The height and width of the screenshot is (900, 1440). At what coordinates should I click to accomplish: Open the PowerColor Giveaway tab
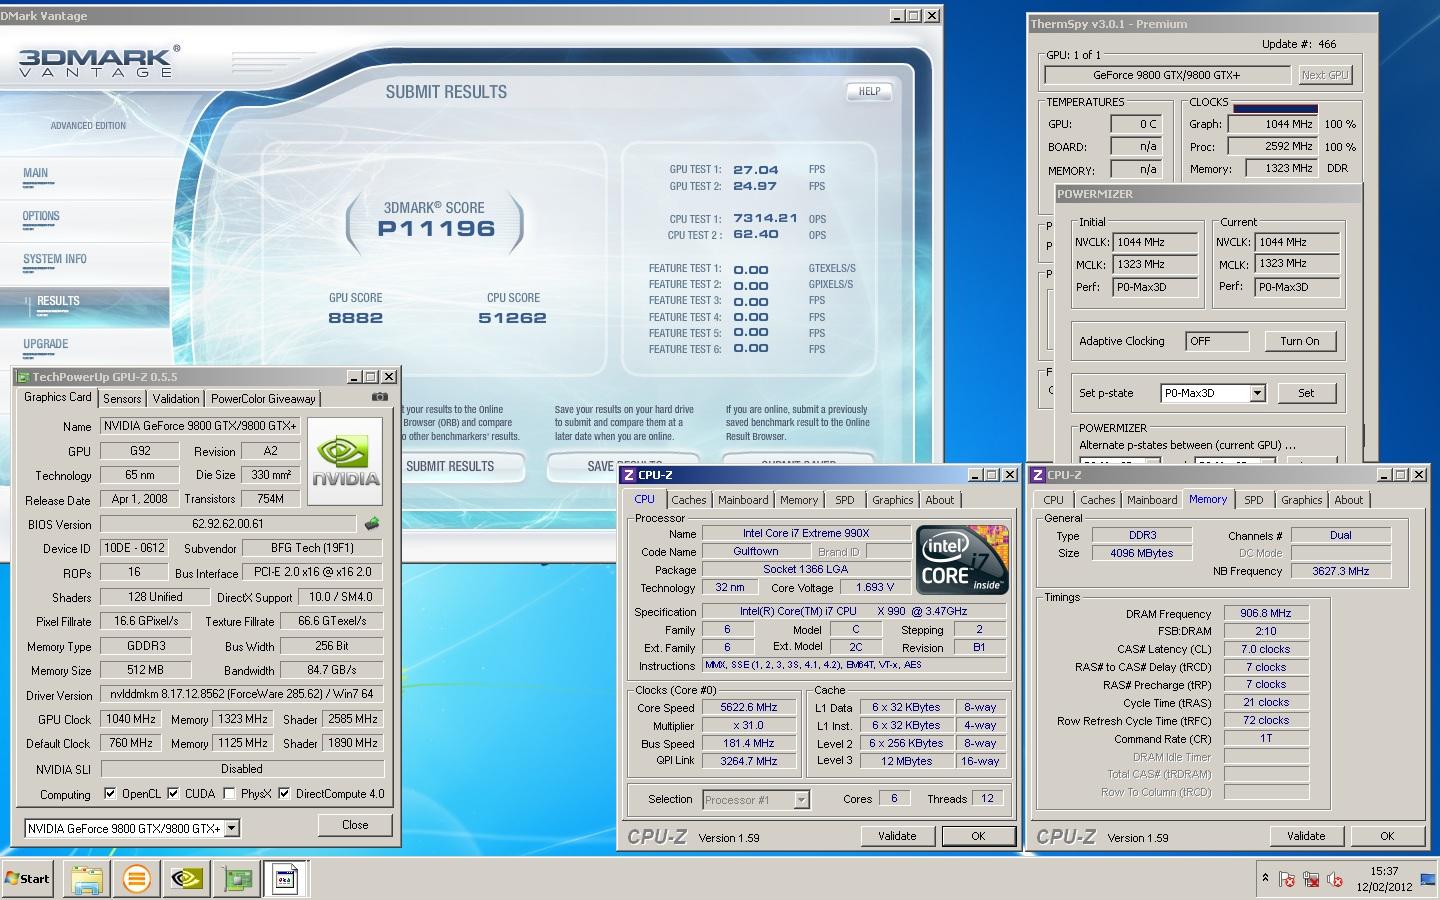point(263,398)
